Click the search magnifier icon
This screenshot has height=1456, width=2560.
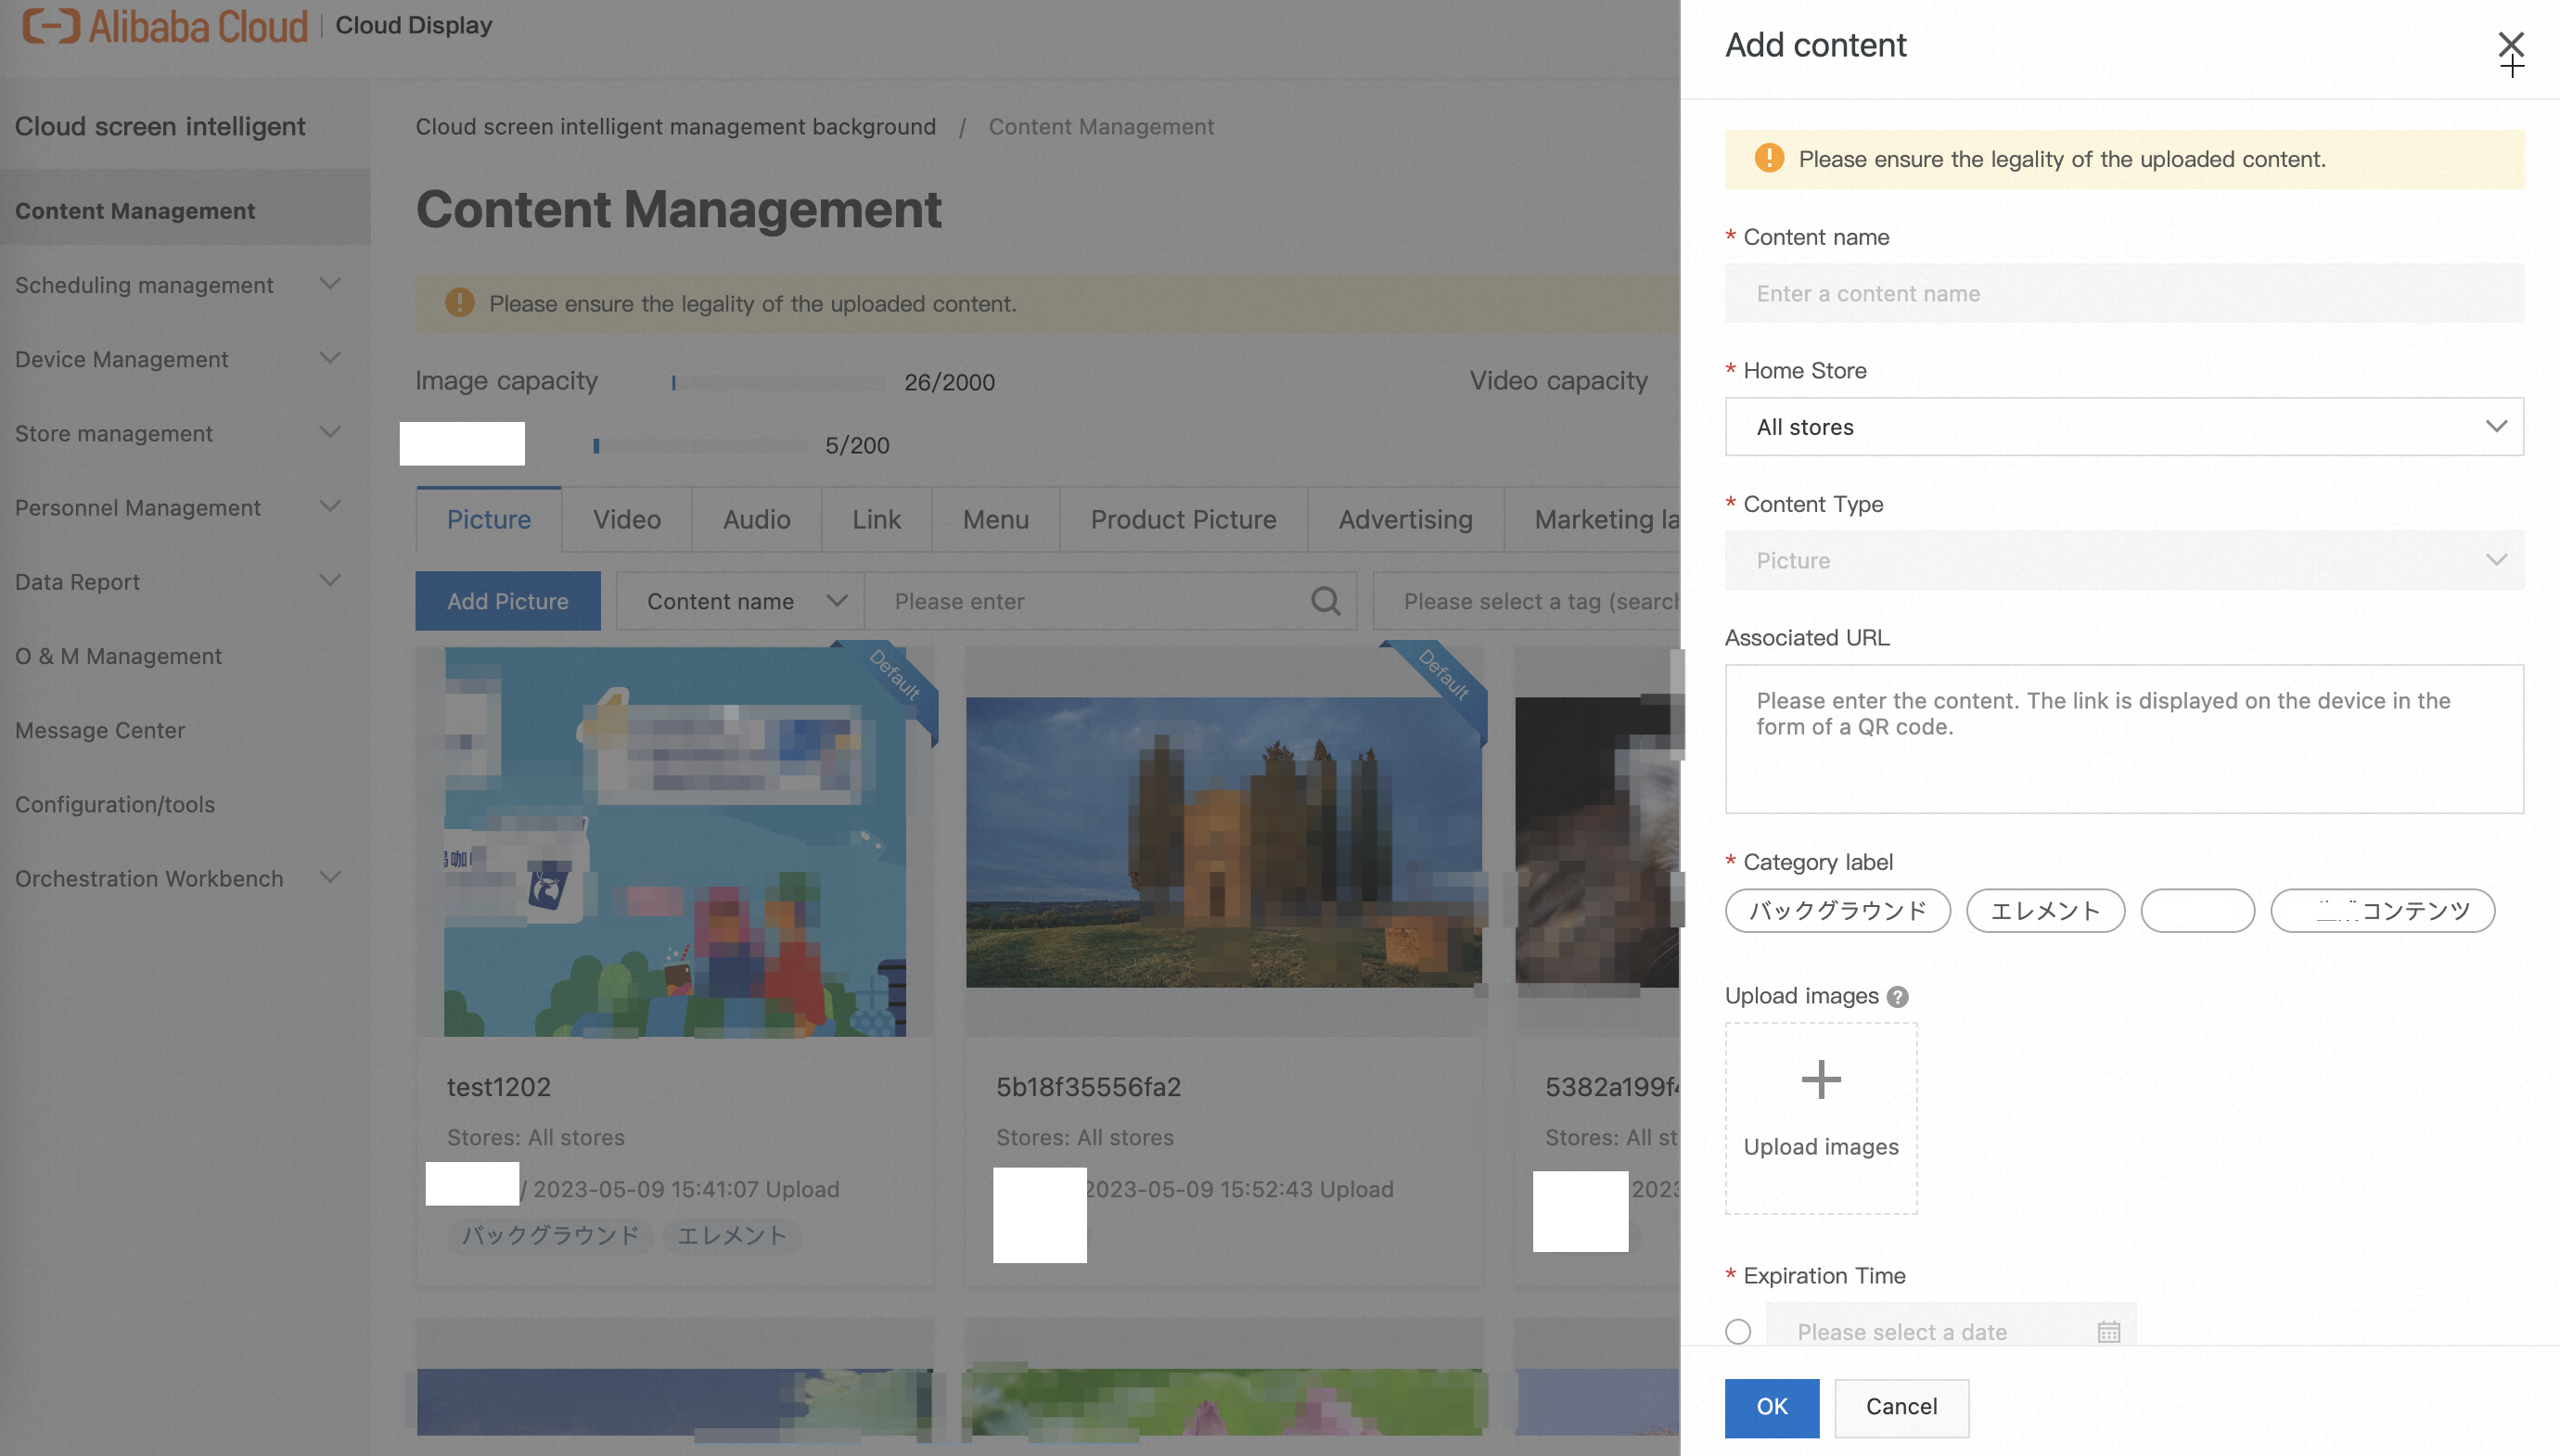pyautogui.click(x=1325, y=601)
